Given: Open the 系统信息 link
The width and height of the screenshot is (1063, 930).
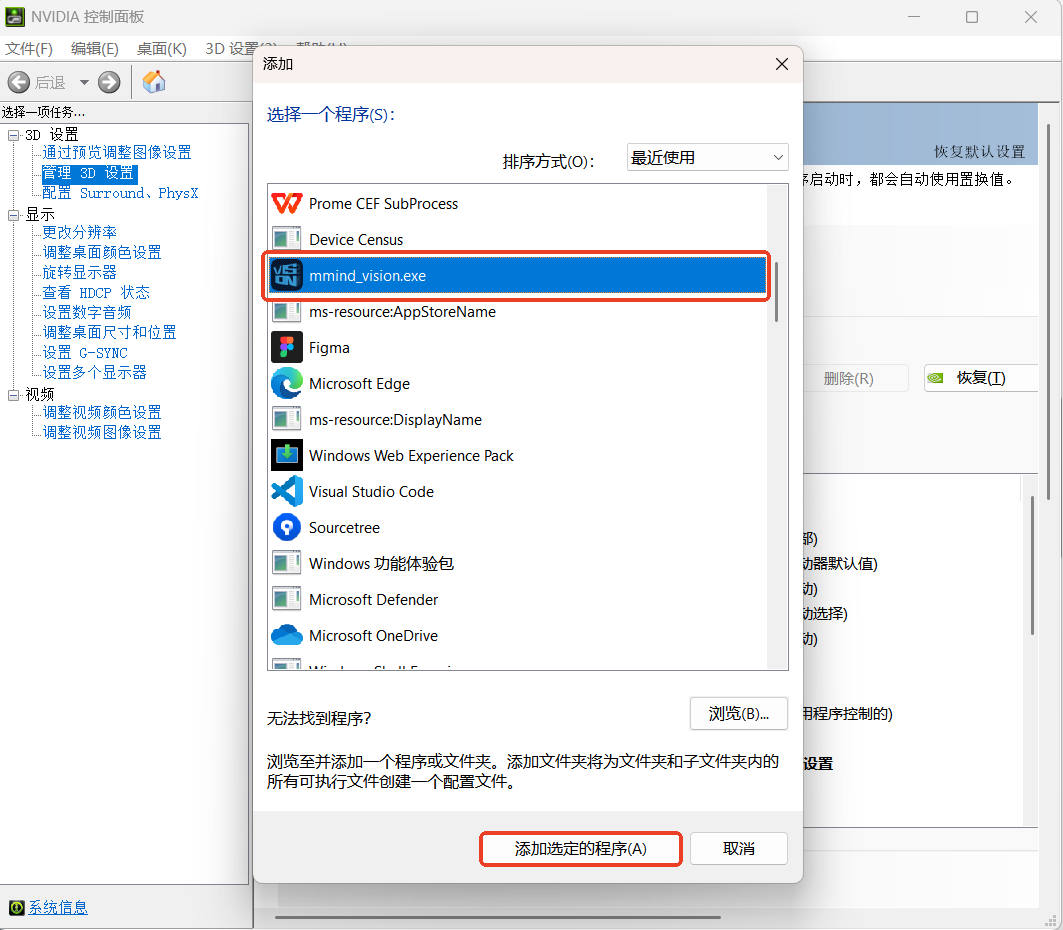Looking at the screenshot, I should point(56,907).
